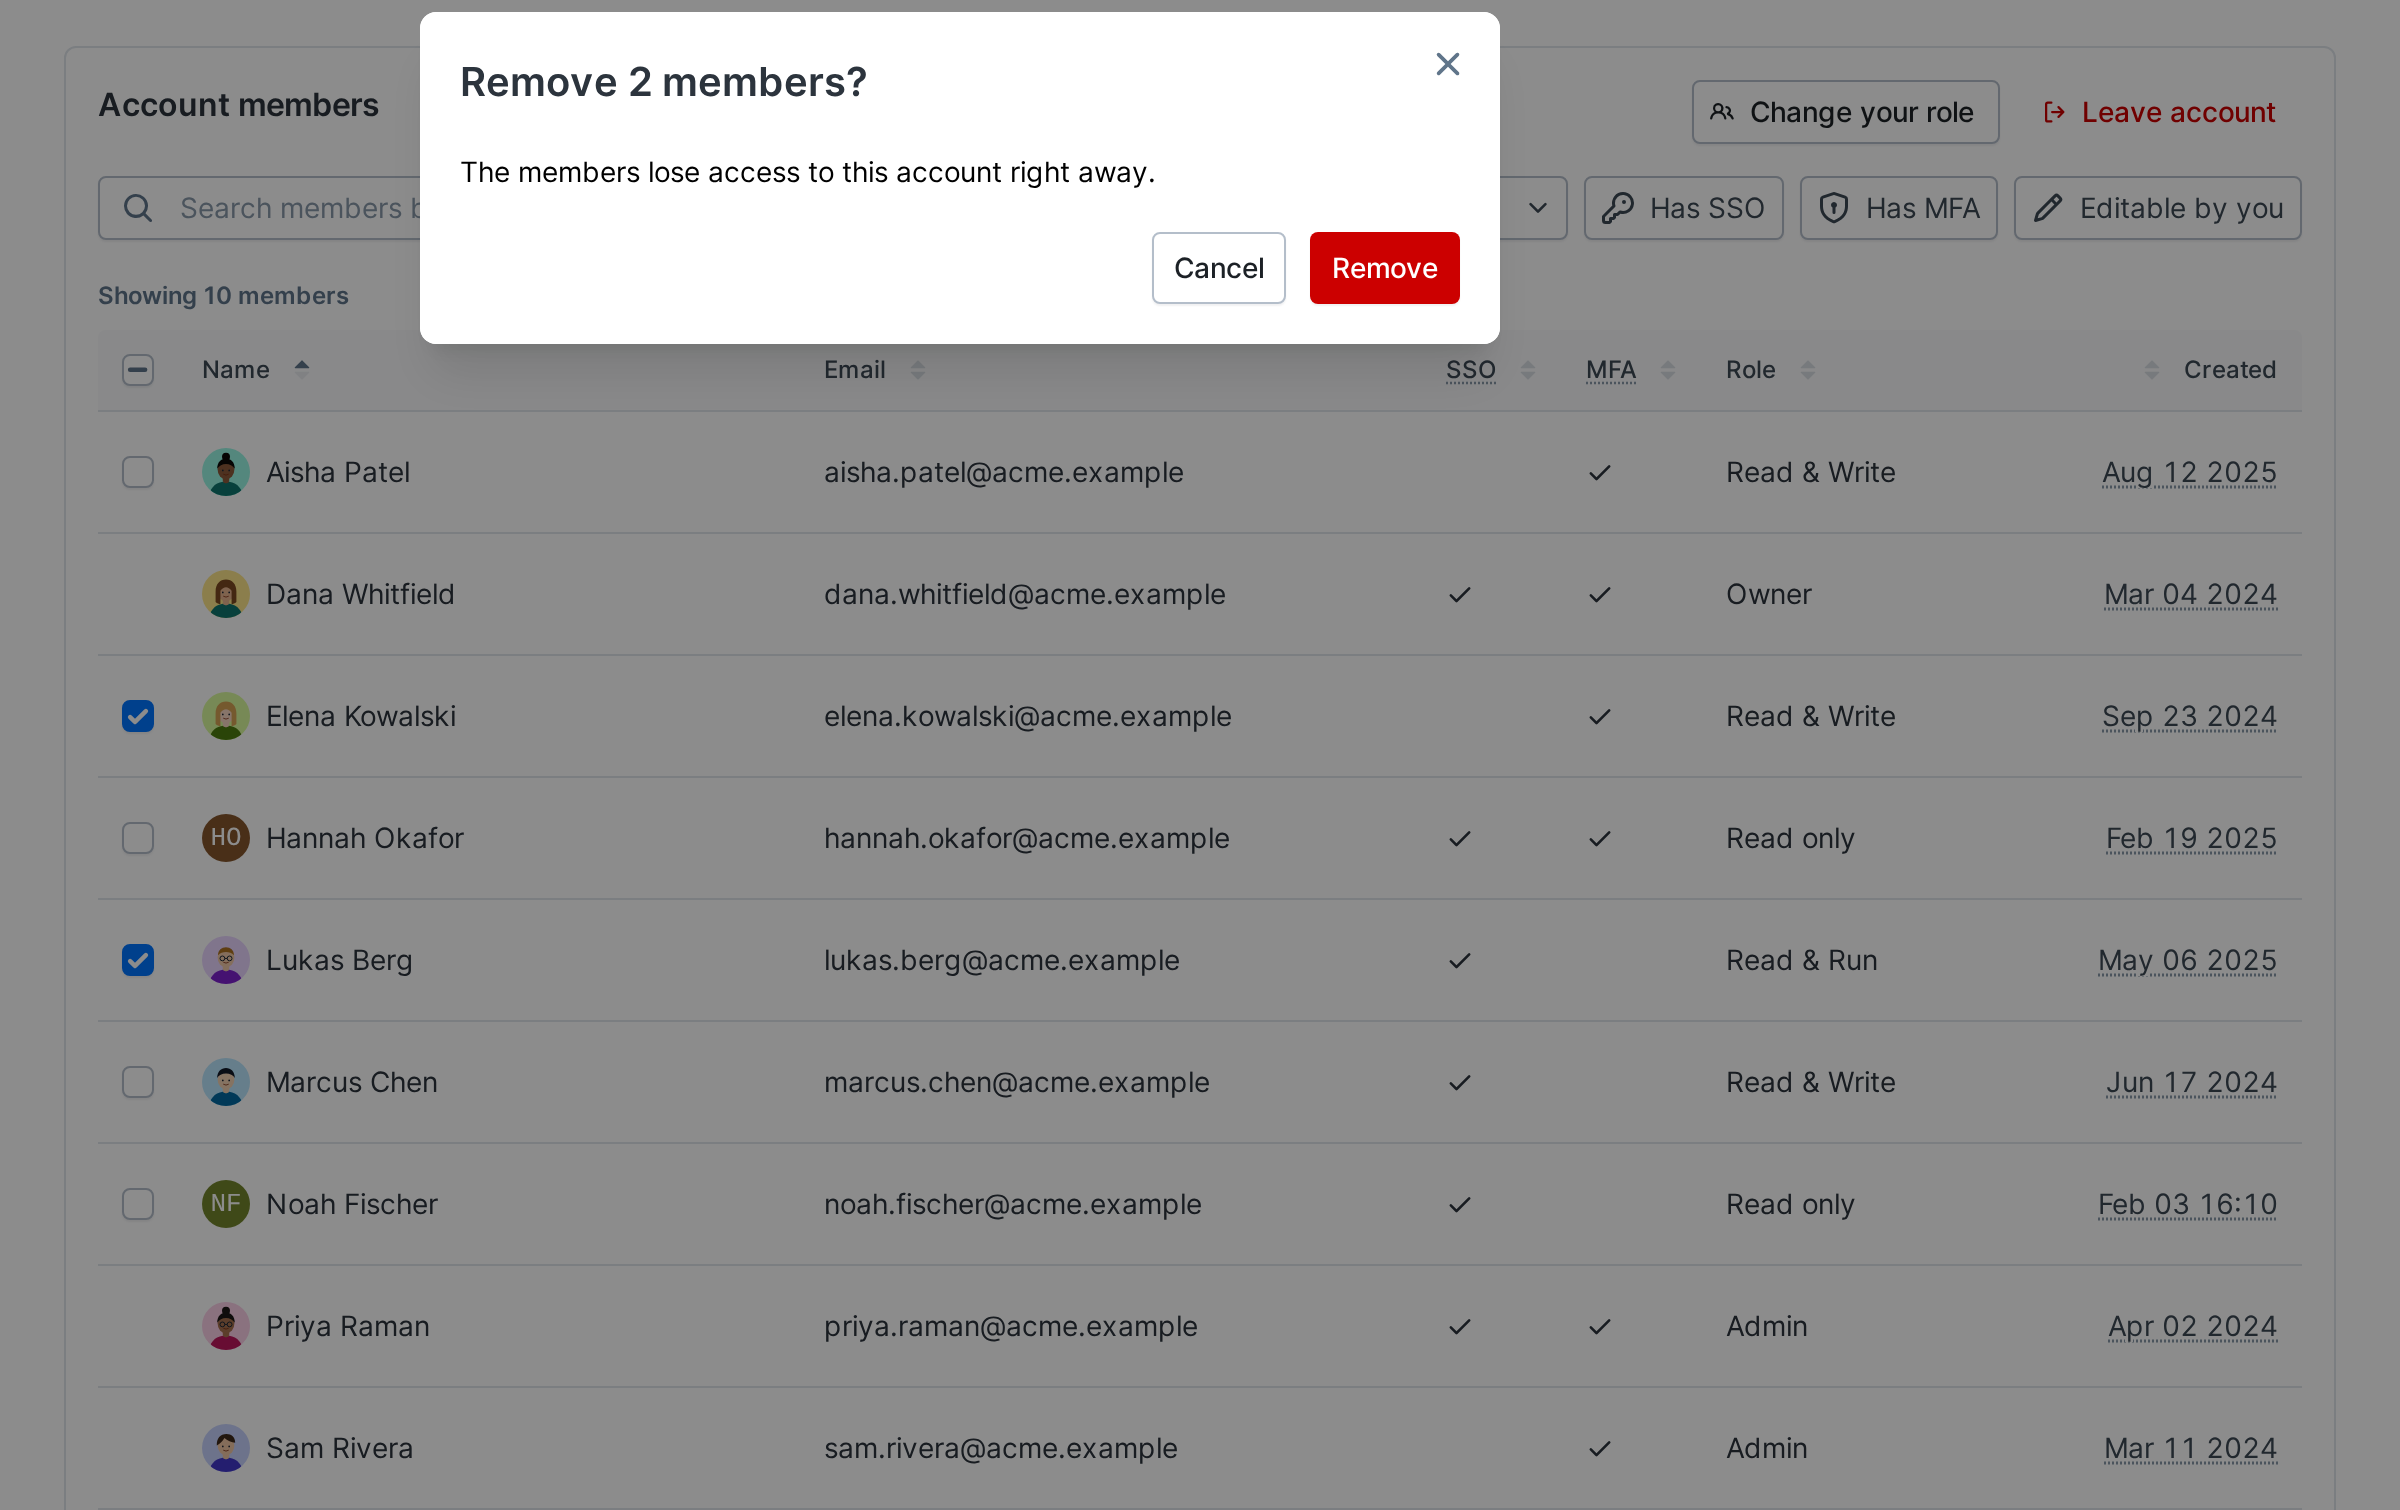The image size is (2400, 1510).
Task: Click Priya Raman's avatar
Action: 226,1326
